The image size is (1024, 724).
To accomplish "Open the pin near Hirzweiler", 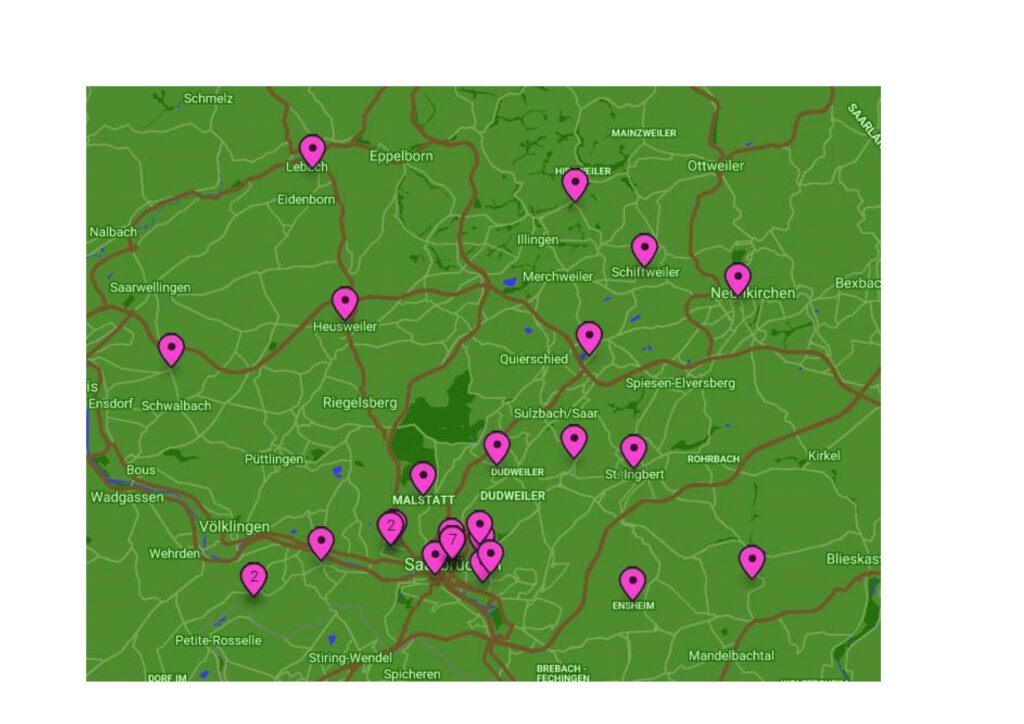I will 575,185.
